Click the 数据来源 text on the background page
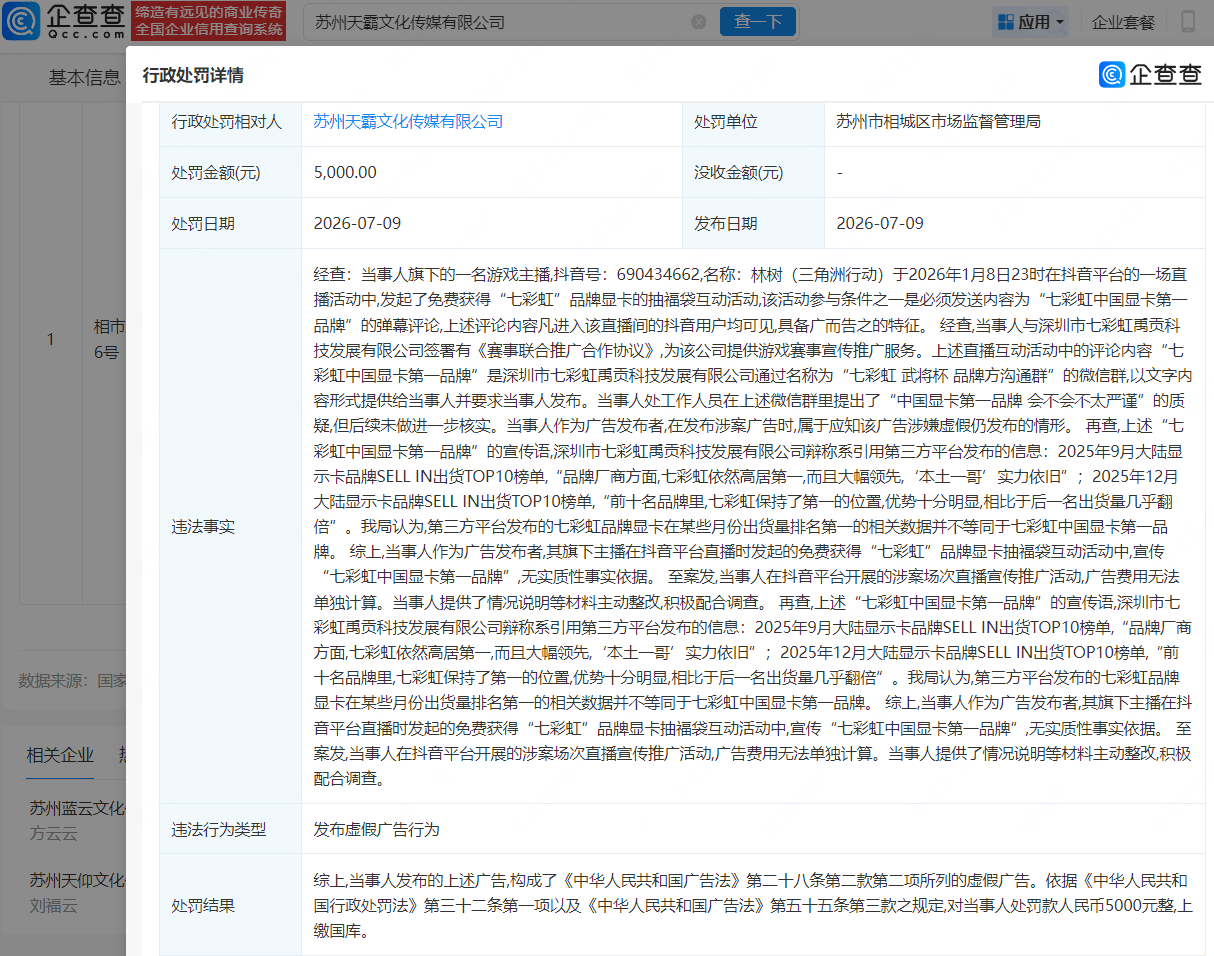Screen dimensions: 1214x956 tap(72, 681)
